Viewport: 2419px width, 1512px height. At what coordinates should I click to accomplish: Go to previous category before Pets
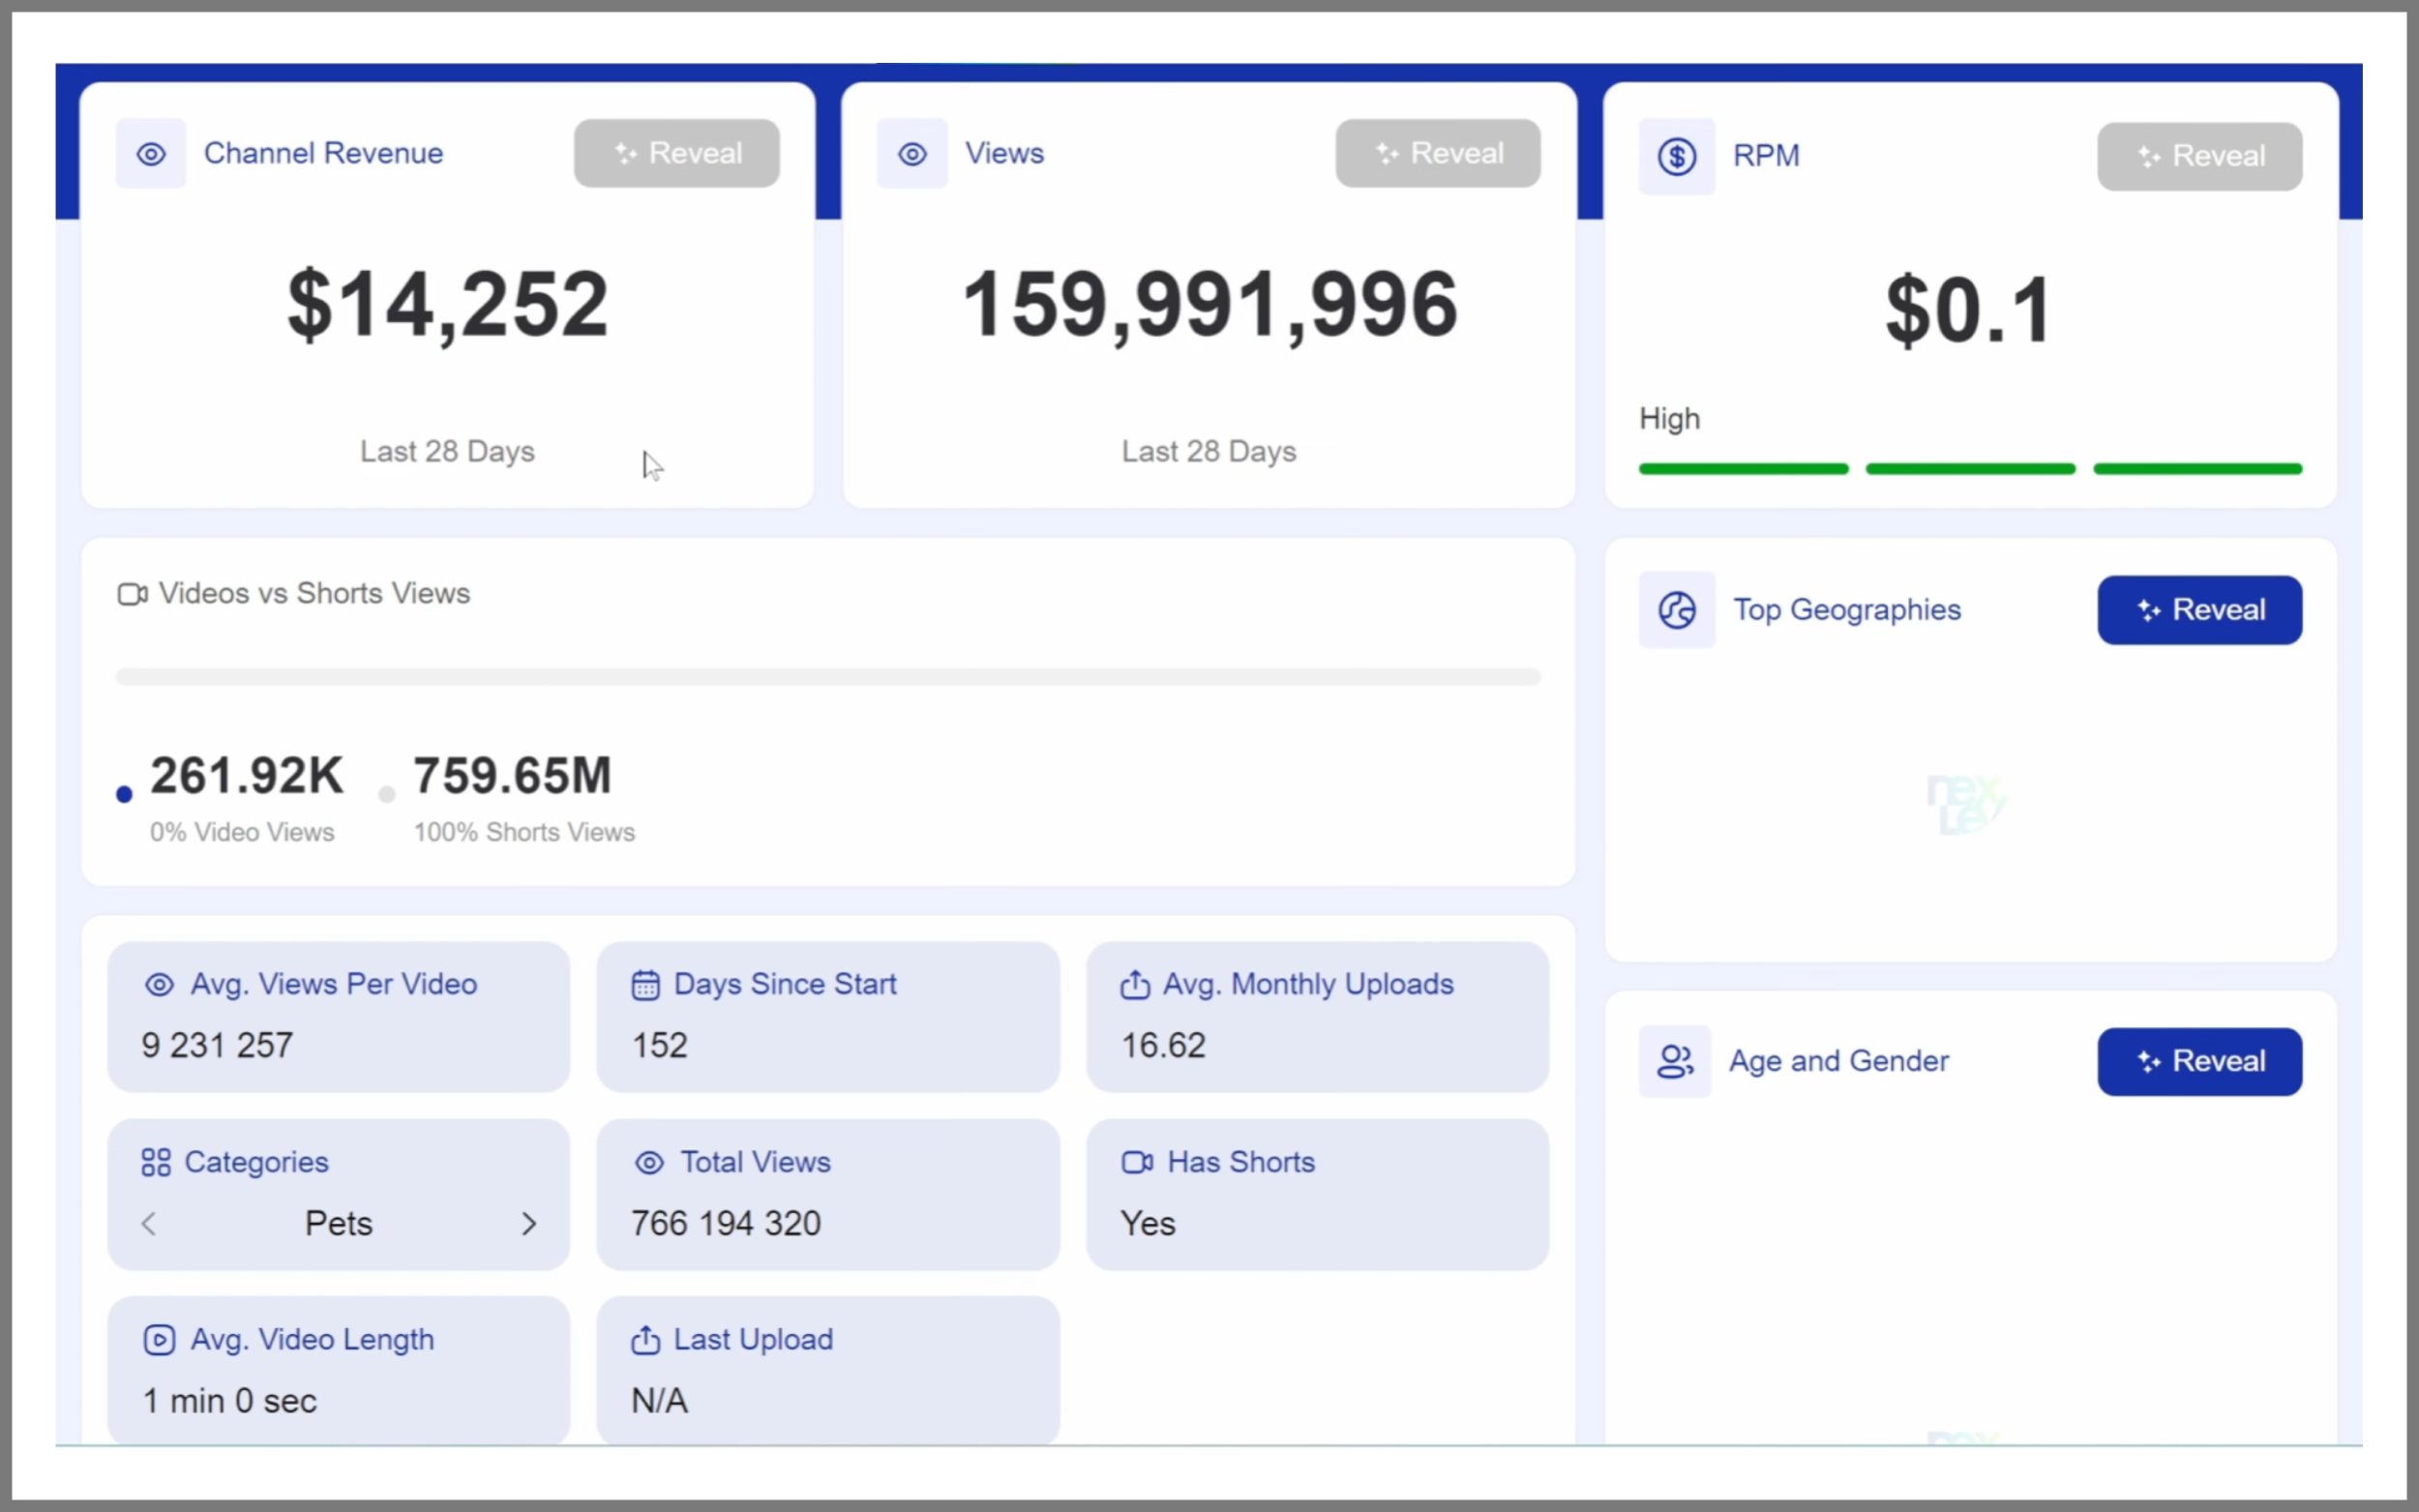click(x=149, y=1224)
